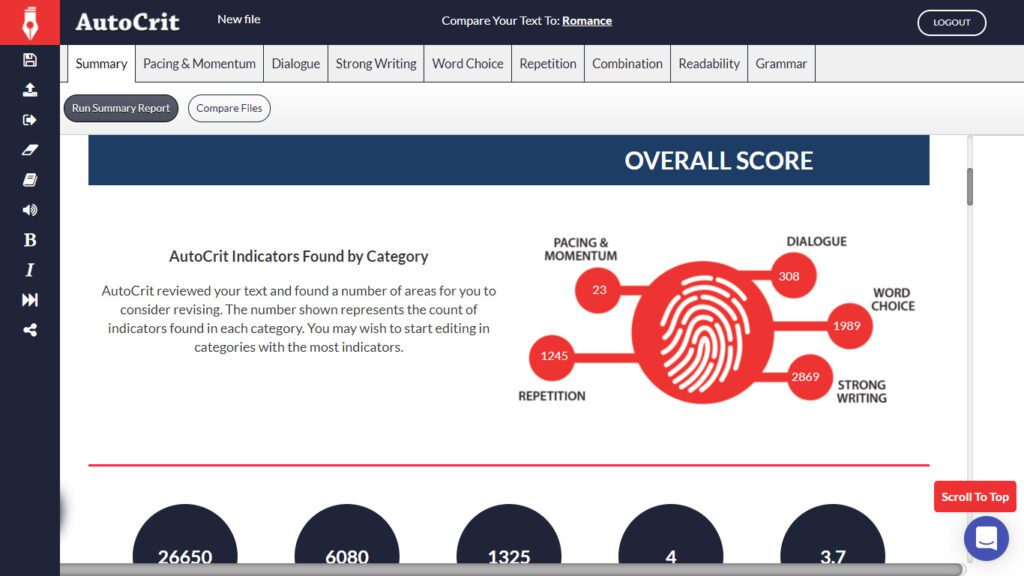
Task: Click the Logout button
Action: [x=951, y=23]
